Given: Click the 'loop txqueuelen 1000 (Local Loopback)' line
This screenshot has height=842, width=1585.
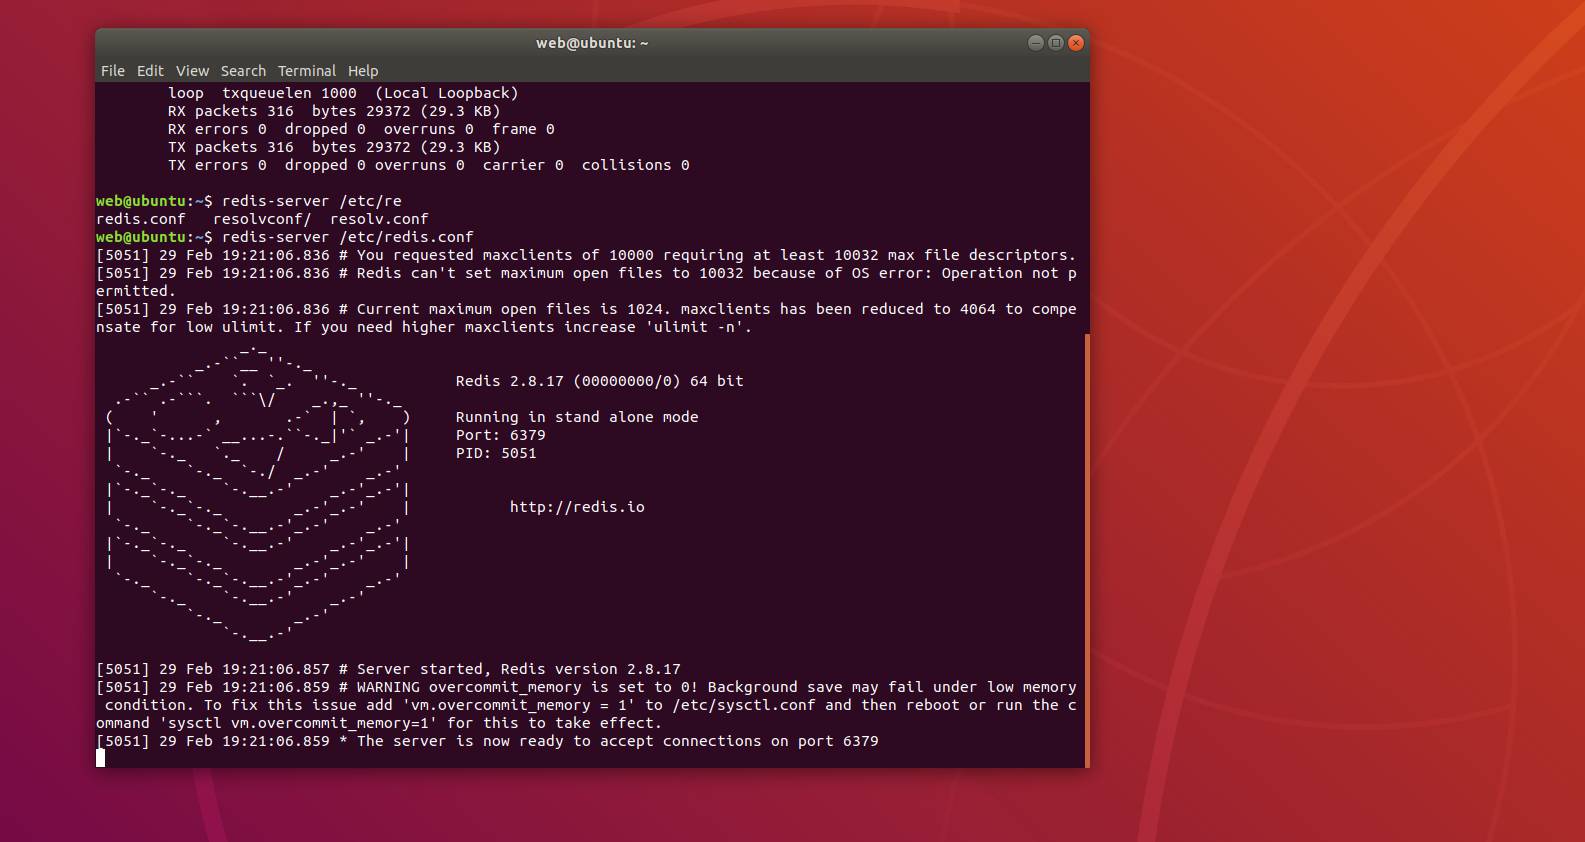Looking at the screenshot, I should [x=343, y=93].
